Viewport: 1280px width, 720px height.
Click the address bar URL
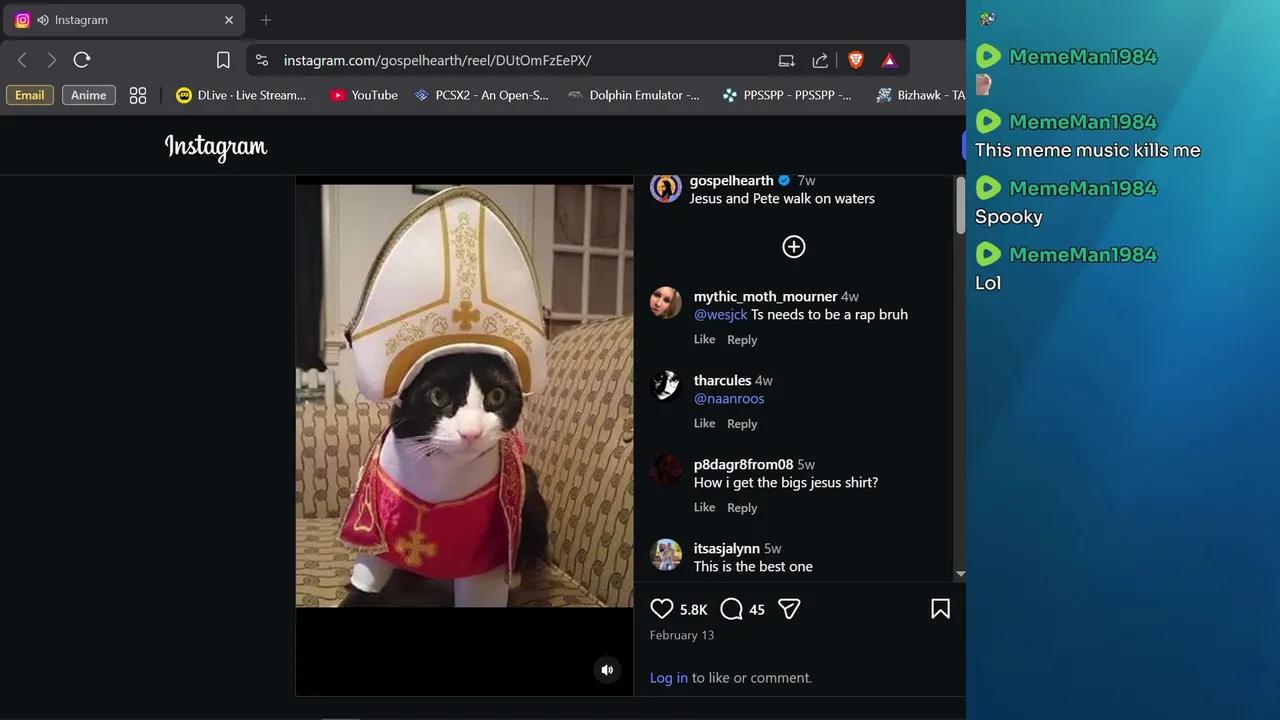coord(437,60)
